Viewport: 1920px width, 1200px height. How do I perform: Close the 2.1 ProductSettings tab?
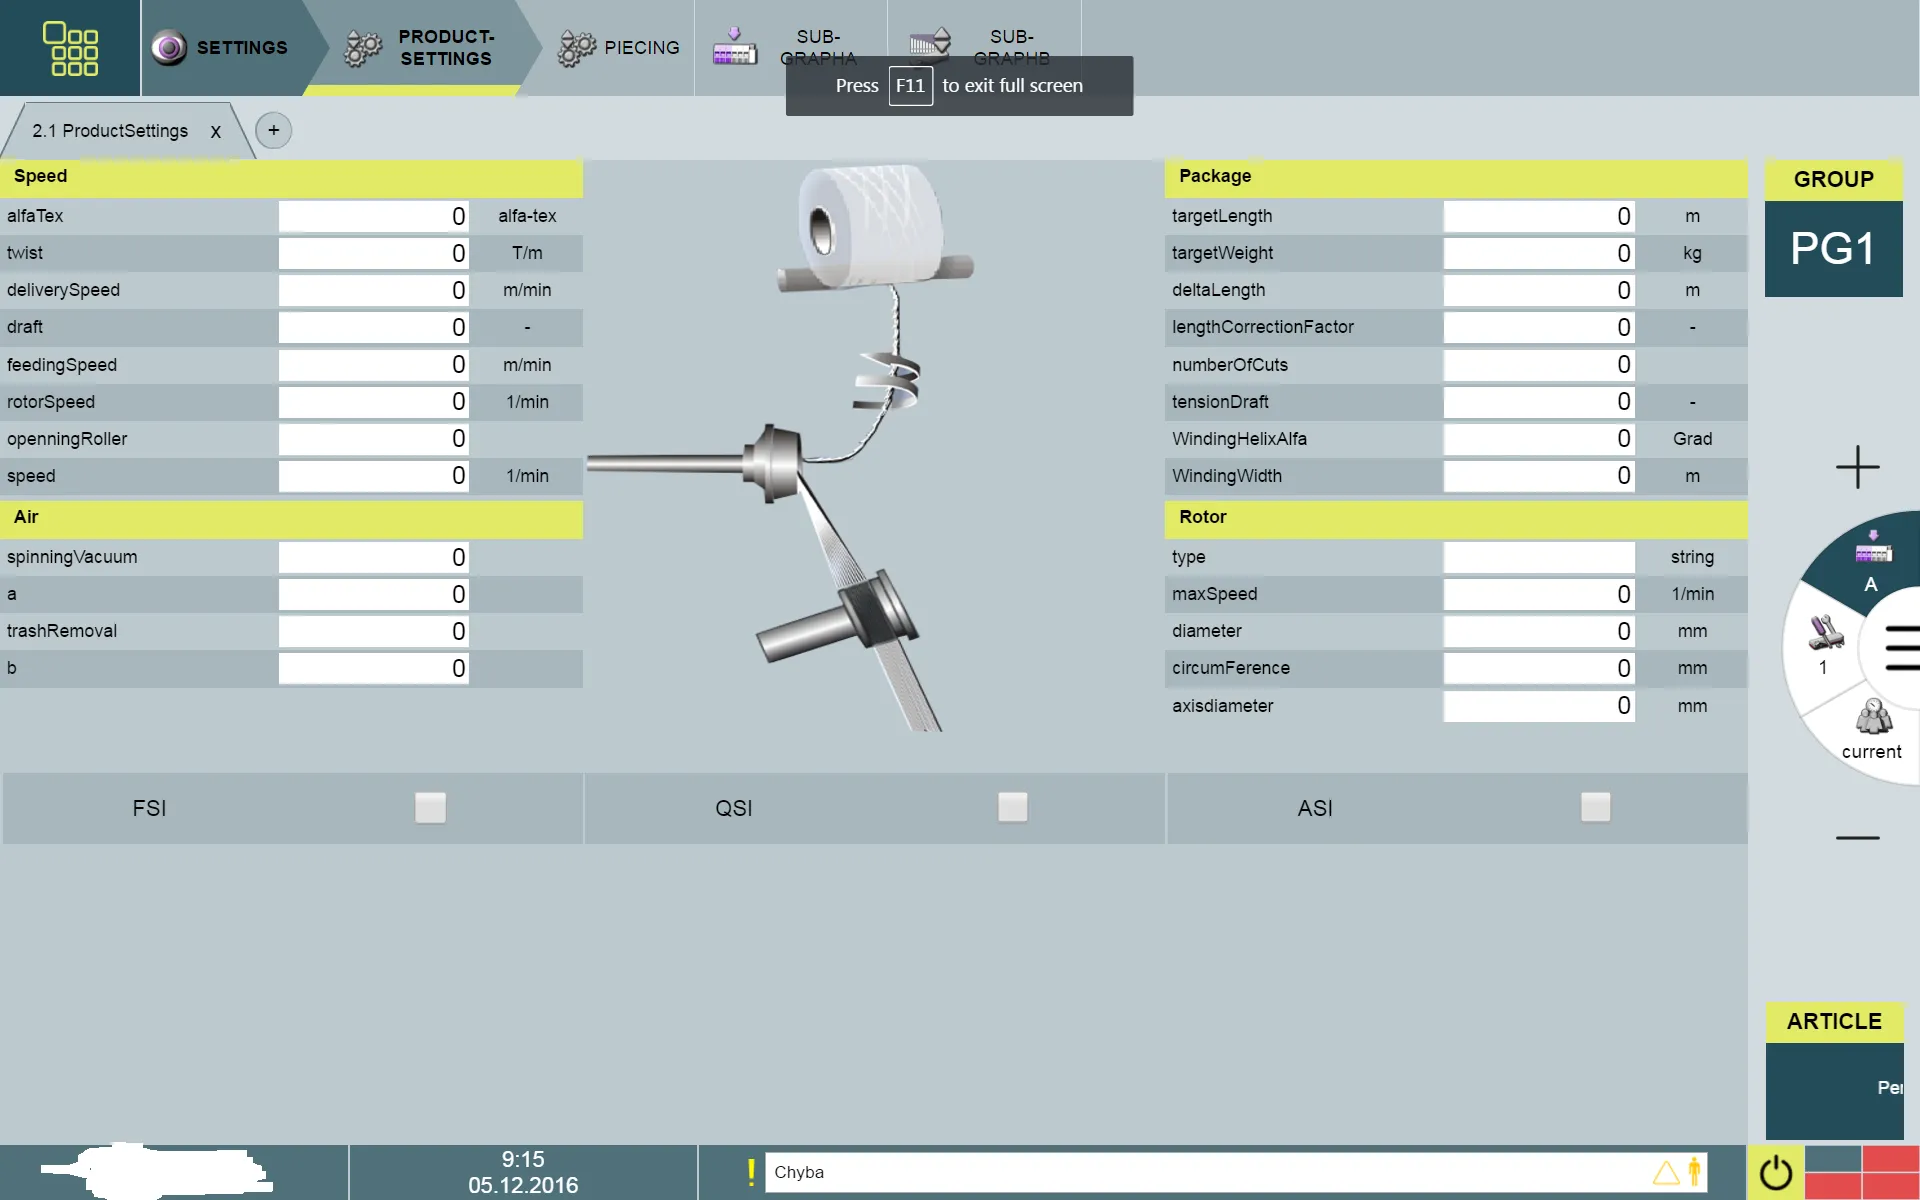pos(215,132)
